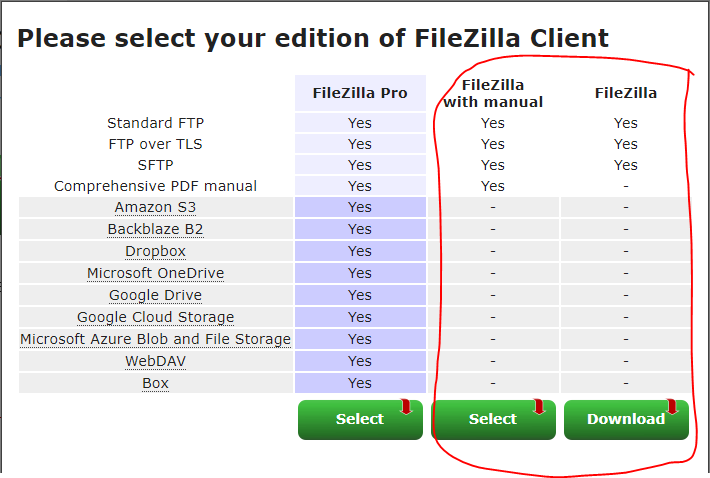Open the Box link
The image size is (710, 478).
point(156,383)
